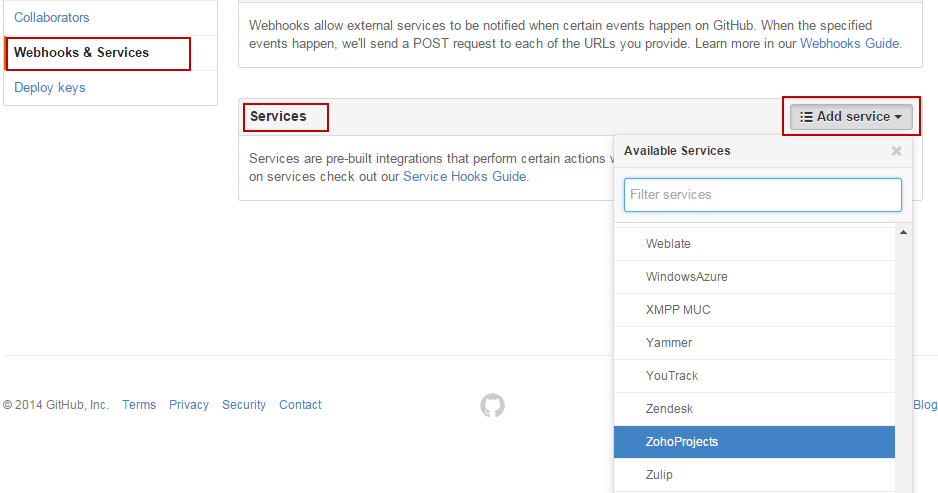Open Collaborators settings tab
Image resolution: width=938 pixels, height=493 pixels.
point(52,18)
